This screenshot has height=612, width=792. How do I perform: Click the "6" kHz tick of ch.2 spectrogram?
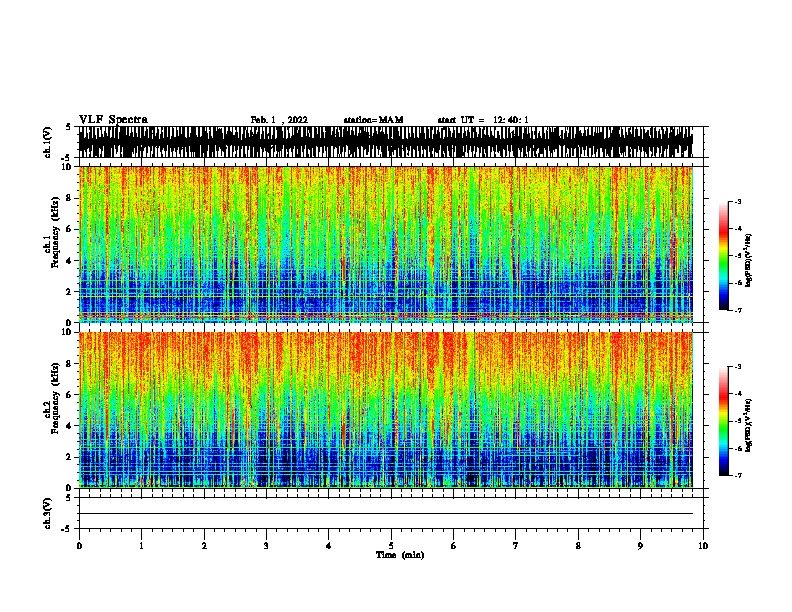click(x=69, y=395)
